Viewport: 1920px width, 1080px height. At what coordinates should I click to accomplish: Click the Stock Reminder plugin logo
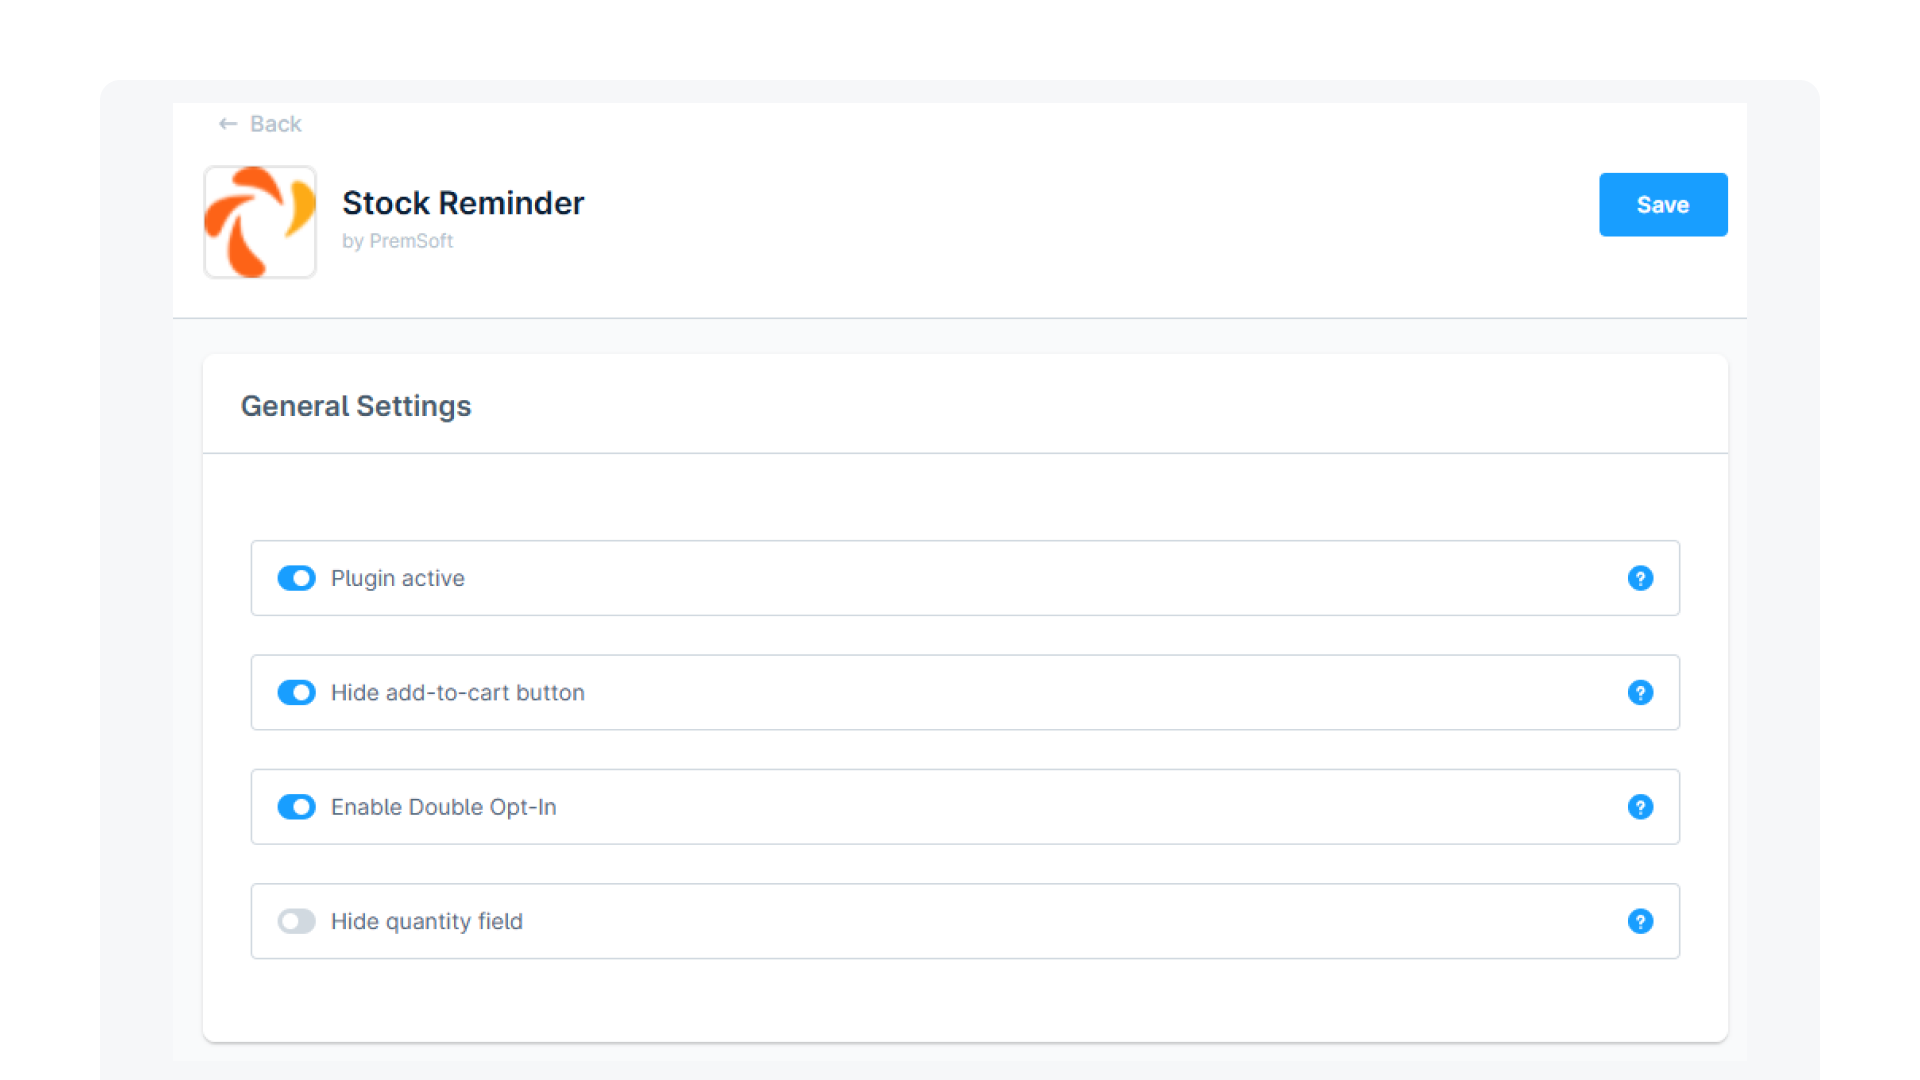pyautogui.click(x=260, y=222)
